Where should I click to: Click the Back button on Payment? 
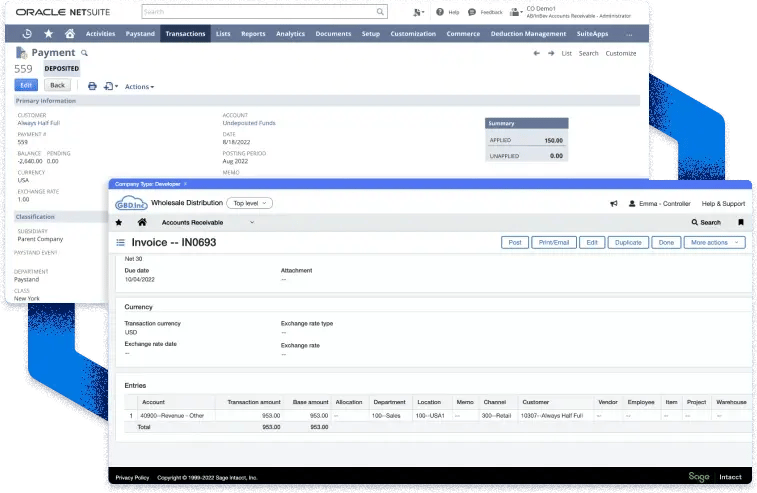57,85
